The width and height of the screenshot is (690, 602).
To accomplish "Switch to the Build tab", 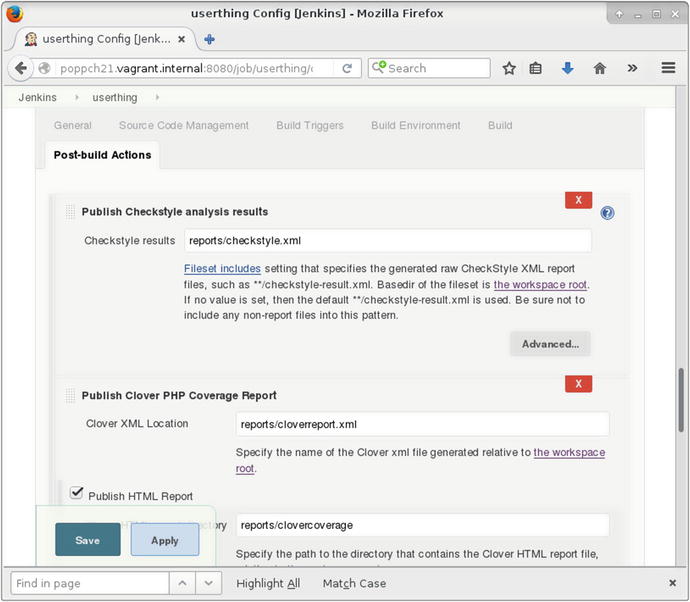I will point(500,125).
